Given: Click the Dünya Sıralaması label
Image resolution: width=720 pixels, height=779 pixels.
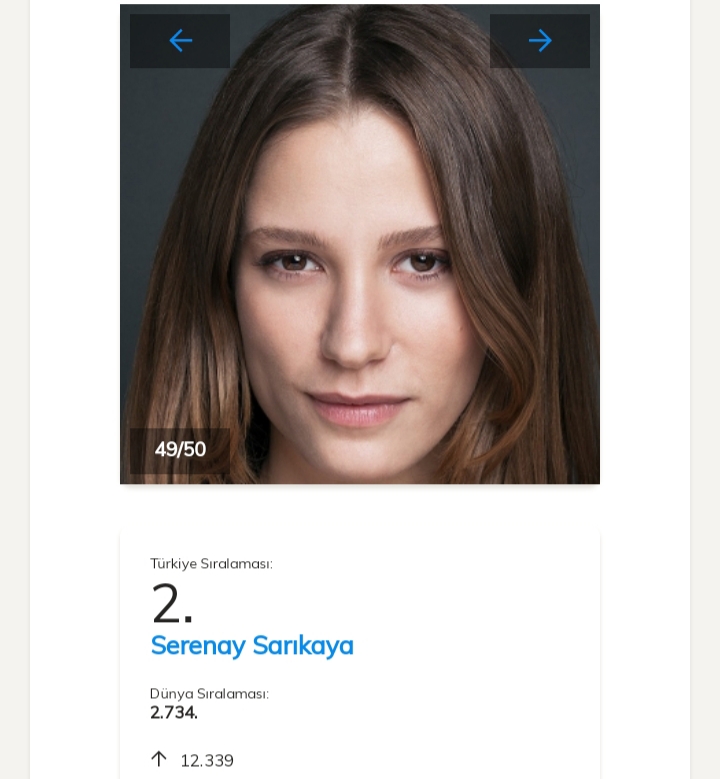Looking at the screenshot, I should 209,694.
